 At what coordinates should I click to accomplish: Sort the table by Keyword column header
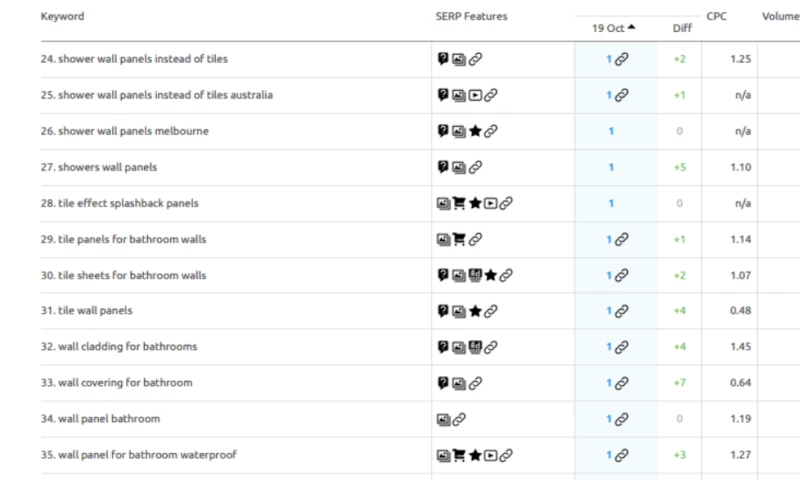pyautogui.click(x=62, y=16)
